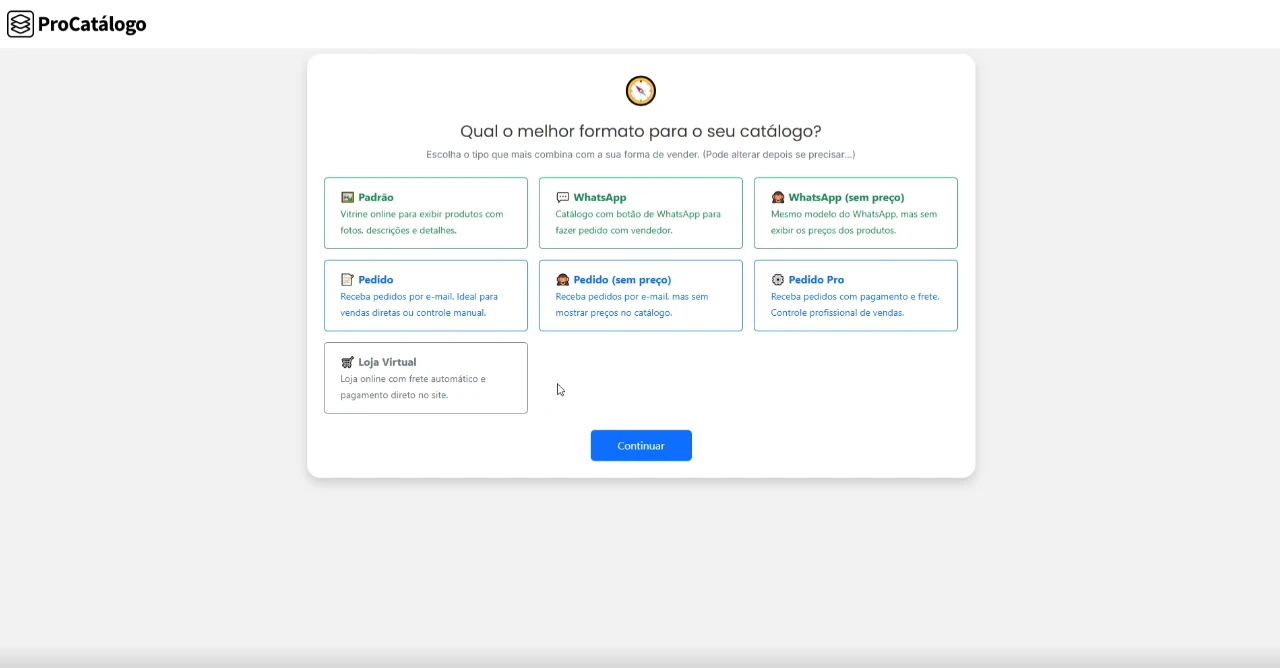The height and width of the screenshot is (668, 1280).
Task: Click the notepad icon beside Pedido
Action: click(x=347, y=280)
